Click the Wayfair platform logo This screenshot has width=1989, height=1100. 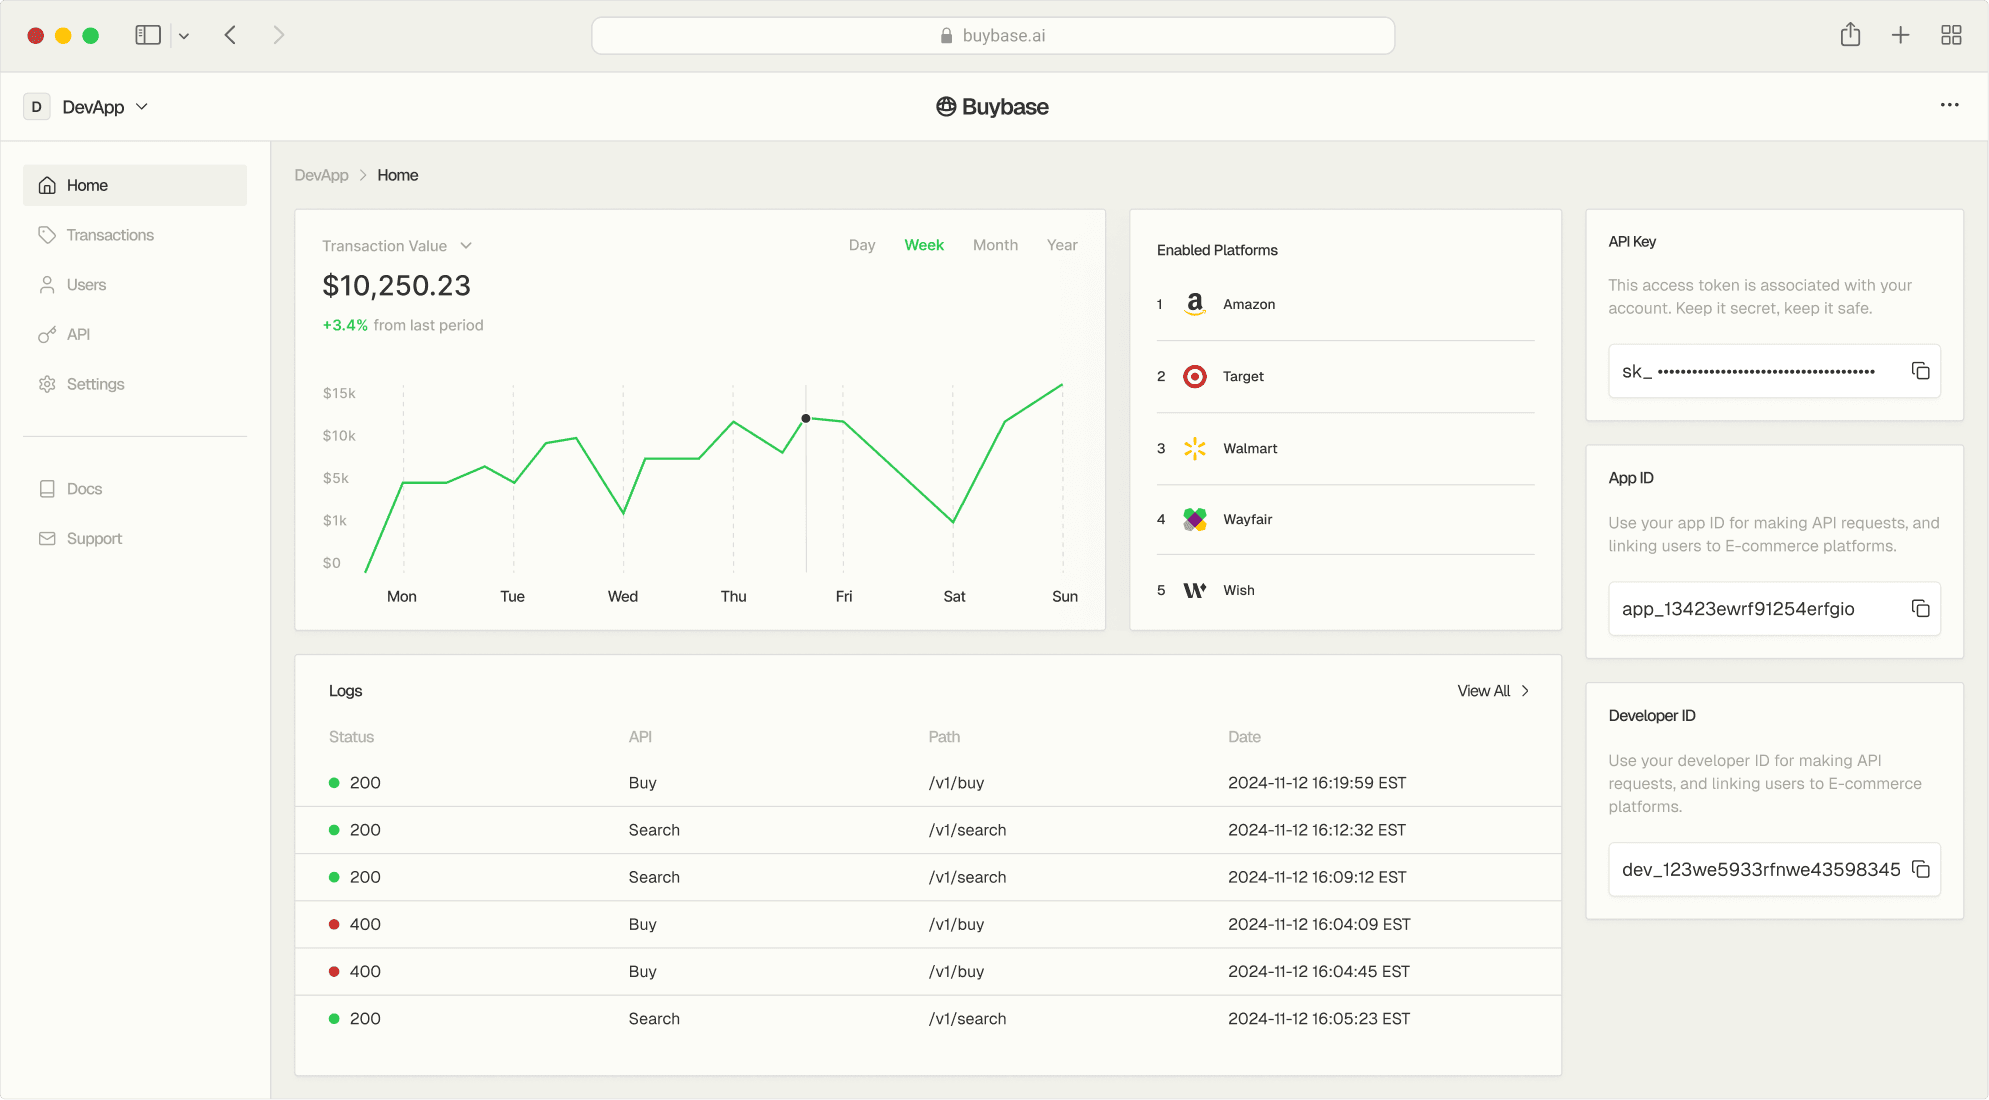pos(1195,519)
